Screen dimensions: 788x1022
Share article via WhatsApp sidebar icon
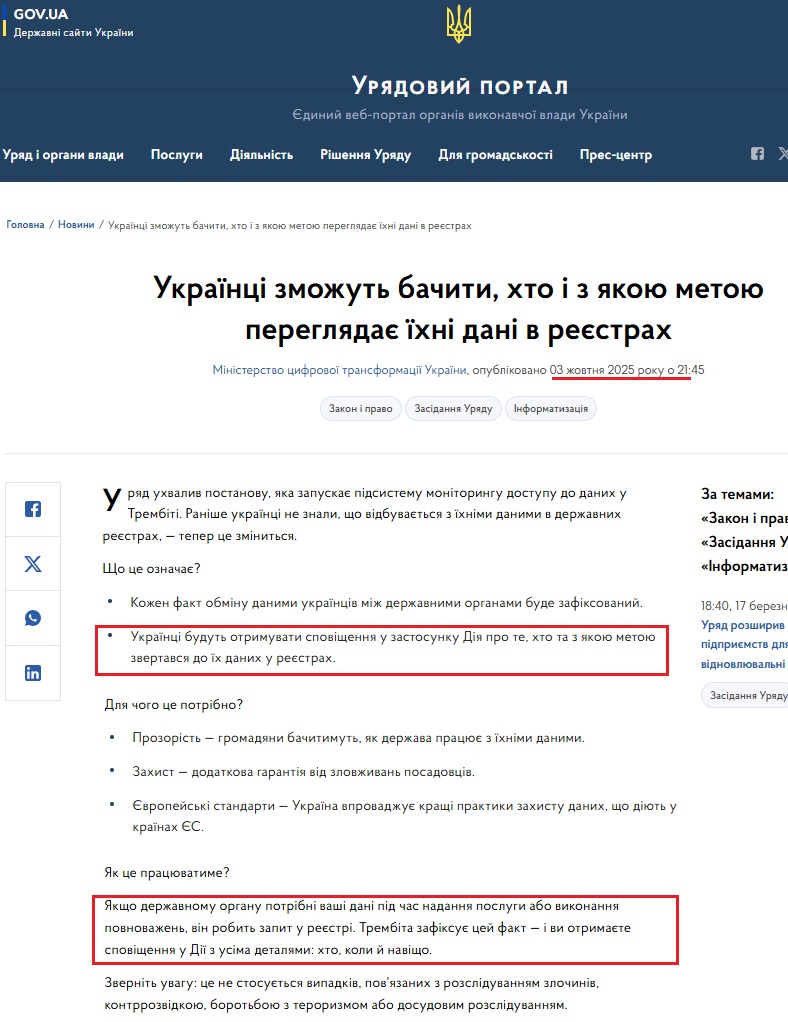(x=33, y=618)
